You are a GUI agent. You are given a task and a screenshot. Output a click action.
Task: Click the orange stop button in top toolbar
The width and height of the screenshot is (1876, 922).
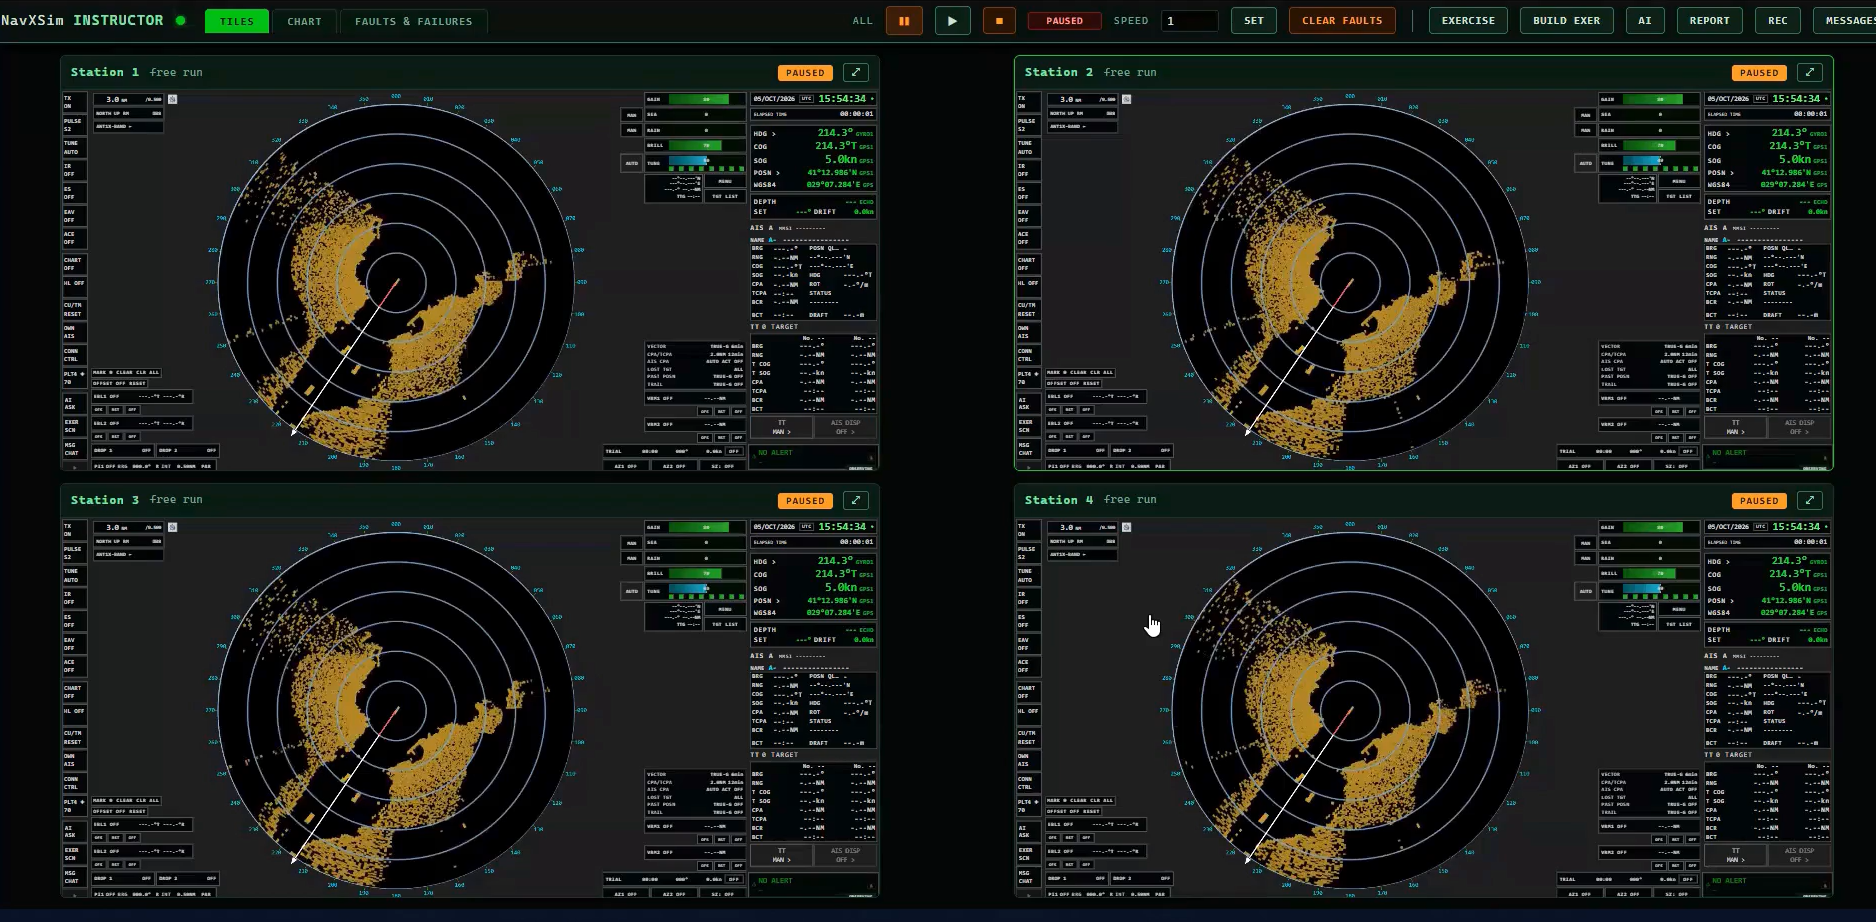tap(999, 20)
